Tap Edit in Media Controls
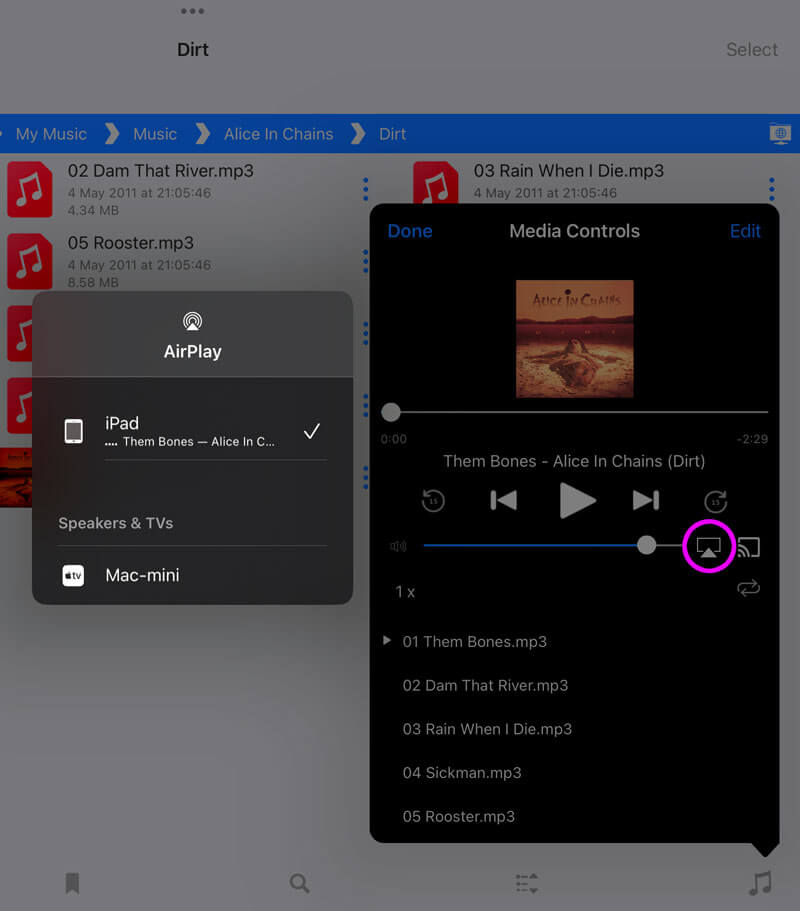 (x=745, y=231)
